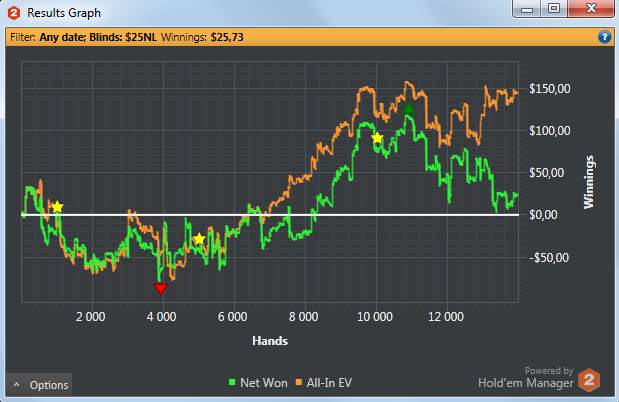
Task: Click the Powered by Hold'em Manager text
Action: pos(526,378)
